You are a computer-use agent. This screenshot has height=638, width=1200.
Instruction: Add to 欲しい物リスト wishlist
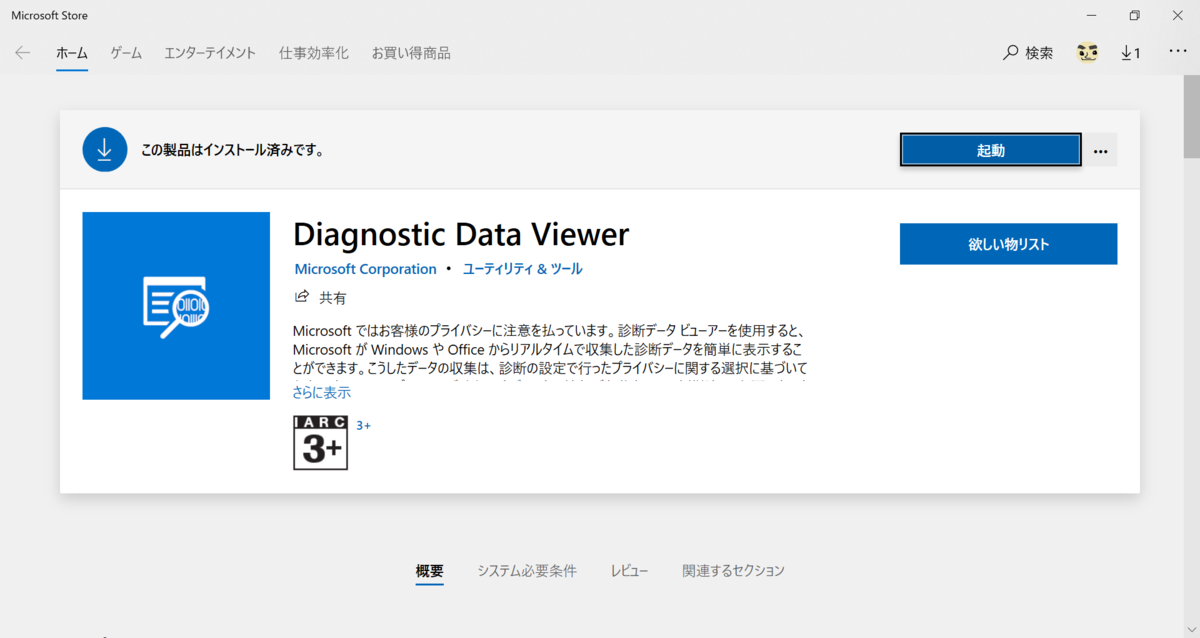(1008, 244)
